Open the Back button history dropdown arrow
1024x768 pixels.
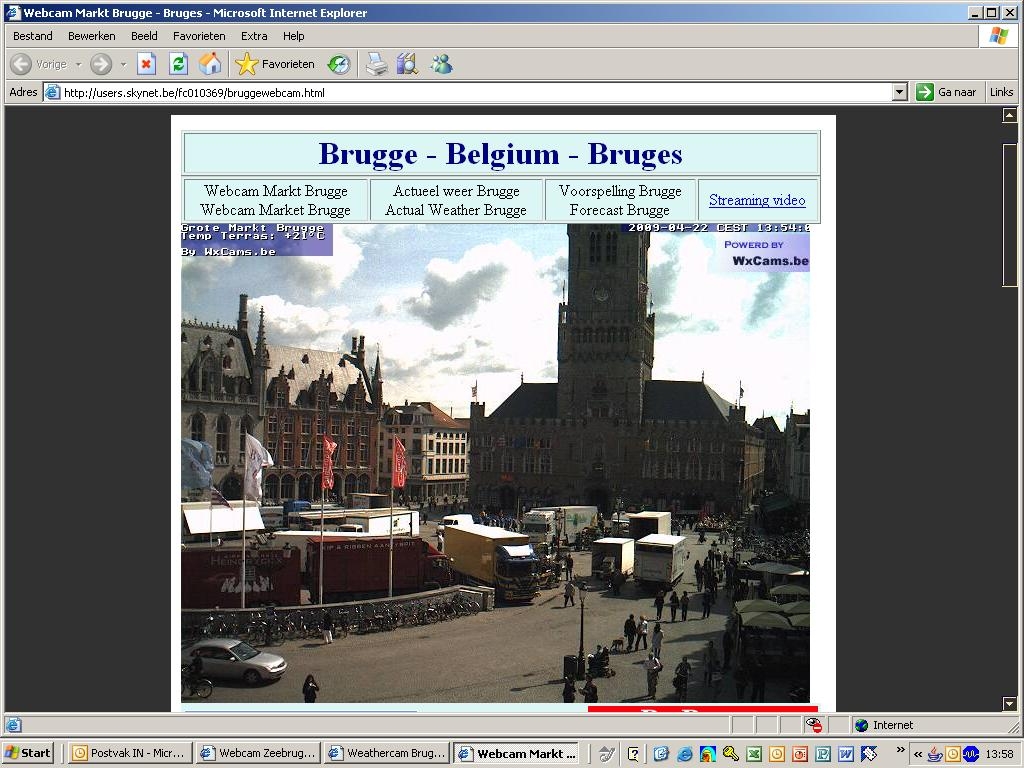(x=78, y=64)
